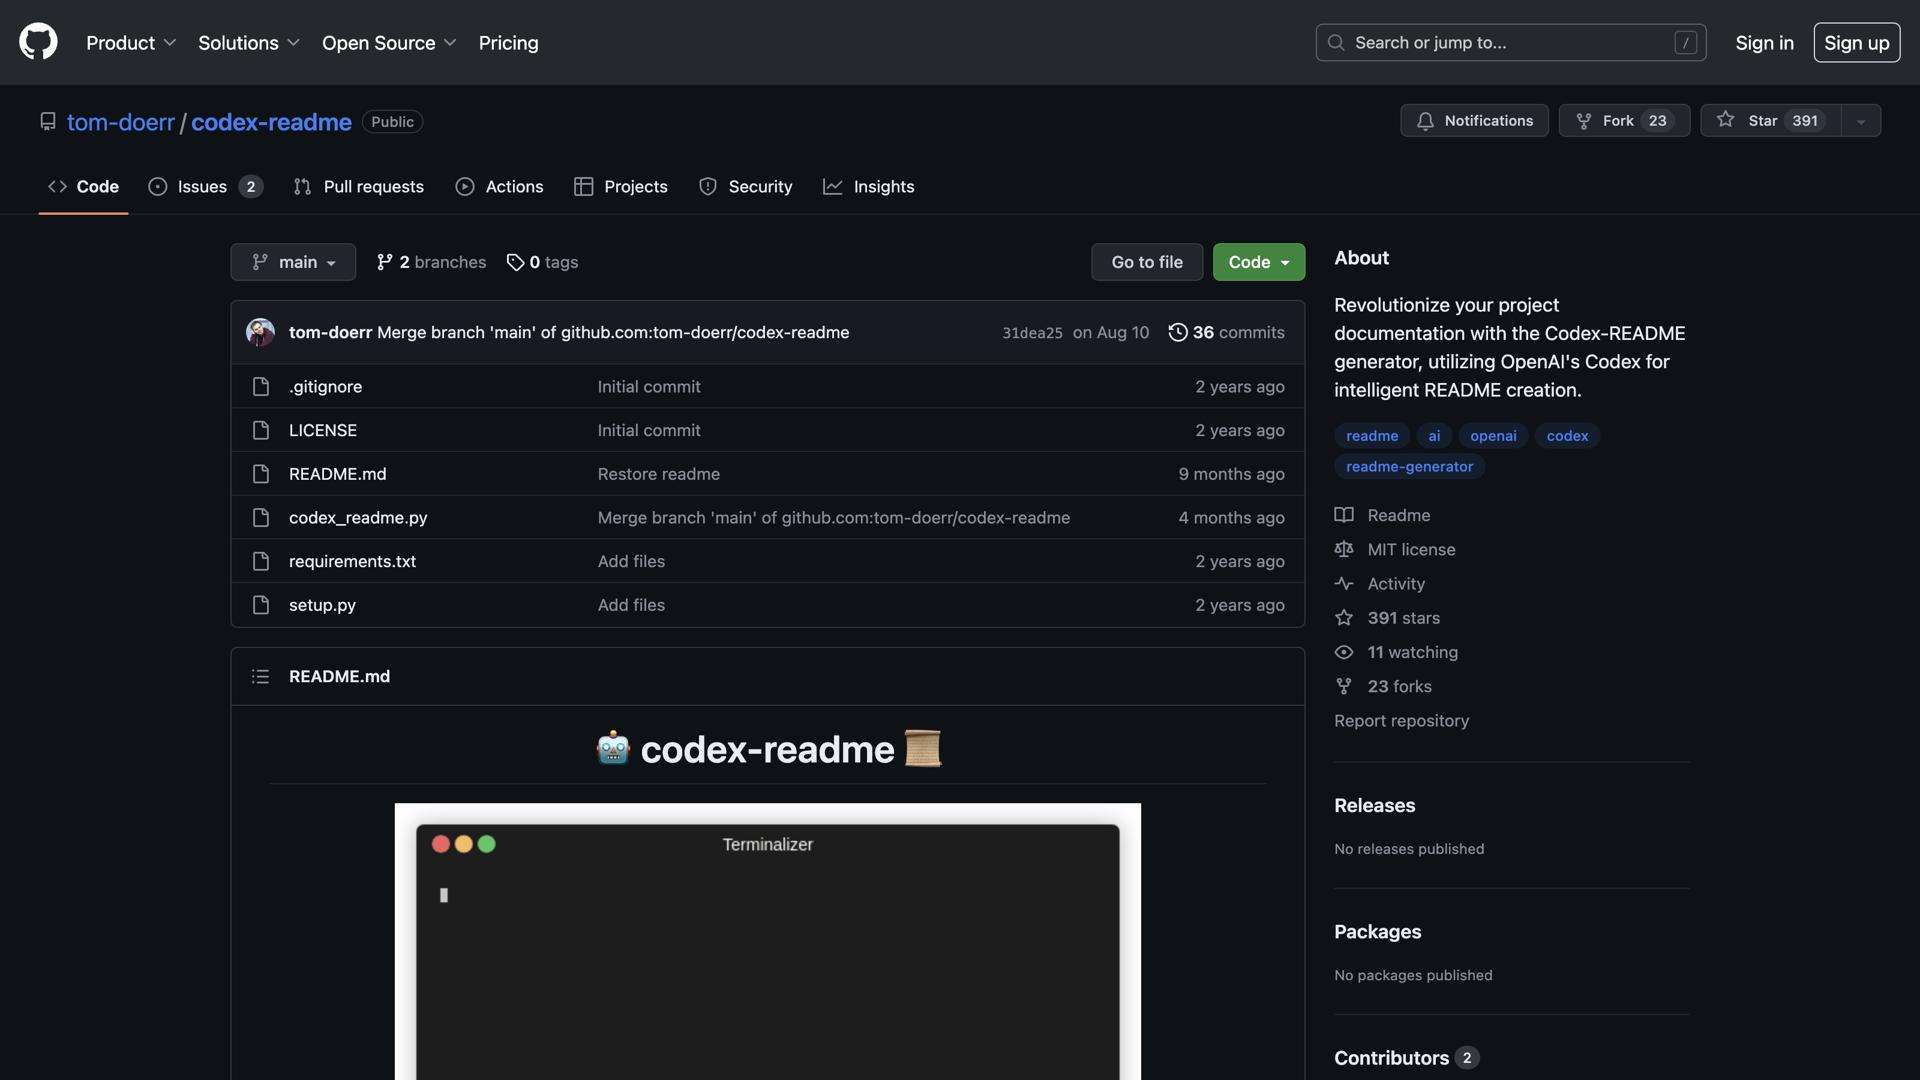This screenshot has width=1920, height=1080.
Task: Click the notifications bell icon
Action: (x=1426, y=120)
